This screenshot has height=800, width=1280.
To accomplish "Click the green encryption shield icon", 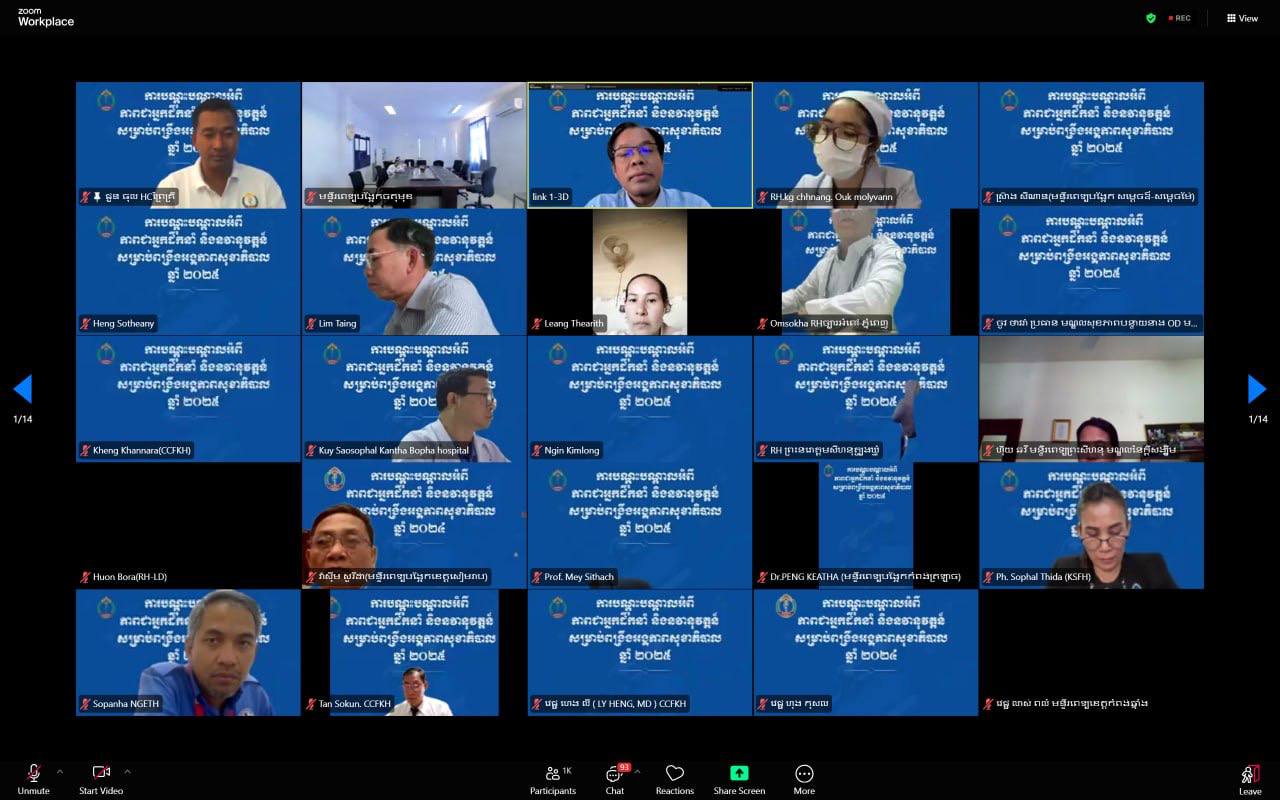I will (x=1151, y=18).
